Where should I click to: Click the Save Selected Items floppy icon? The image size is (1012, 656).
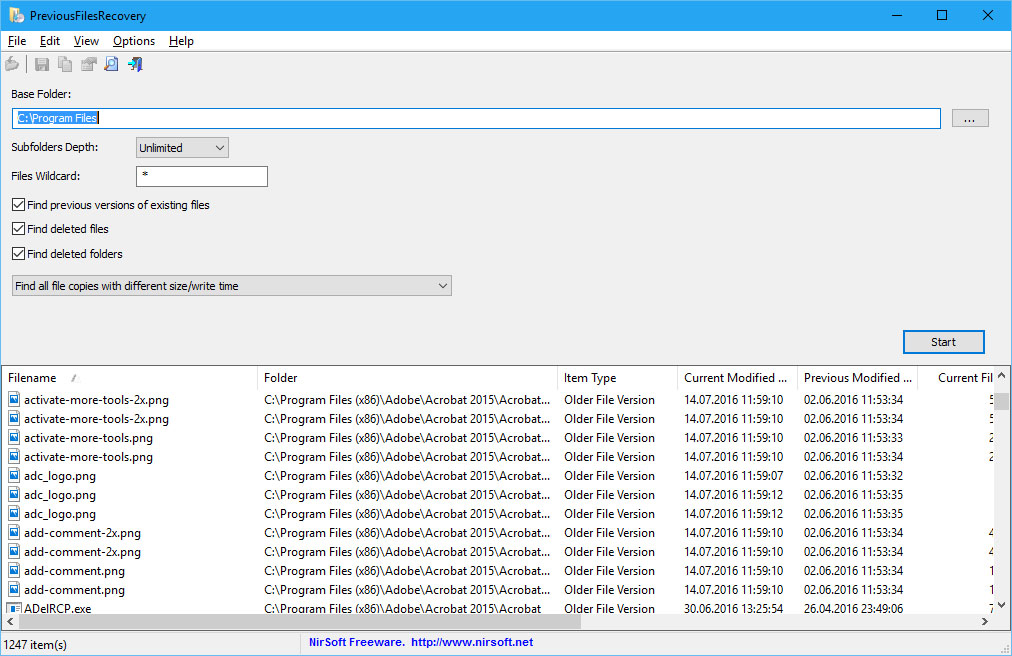click(x=42, y=64)
